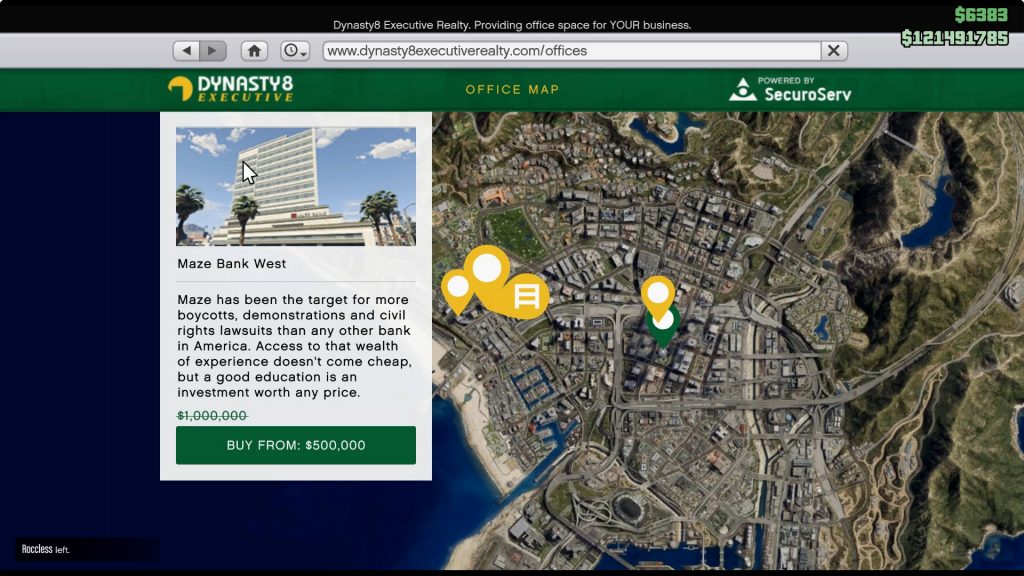Buy office from $500,000
The image size is (1024, 576).
point(296,445)
